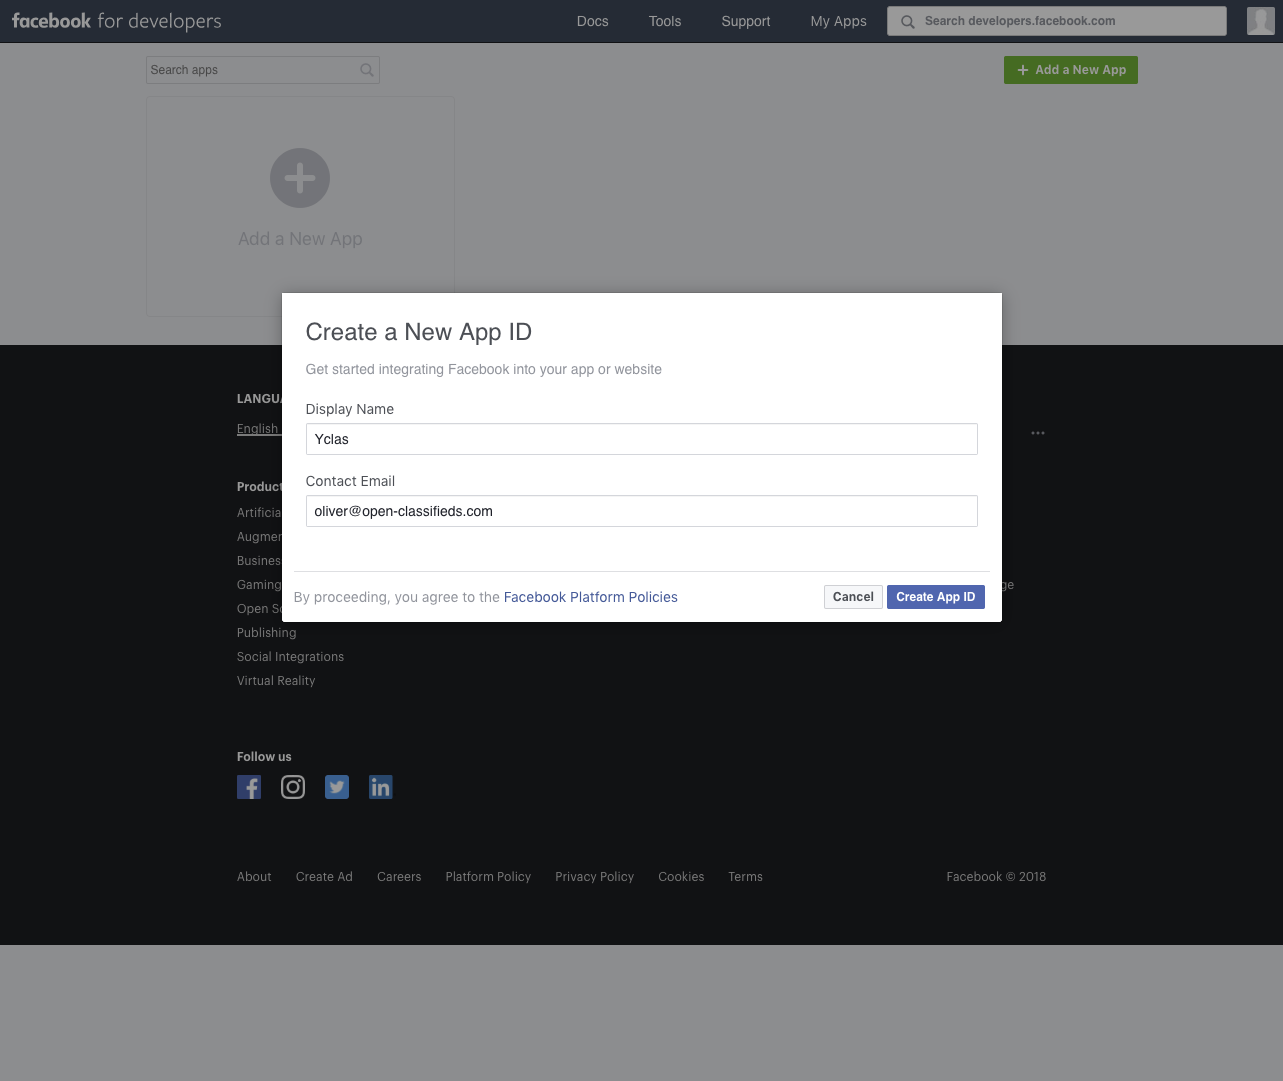The width and height of the screenshot is (1283, 1081).
Task: Open the Support menu
Action: click(746, 21)
